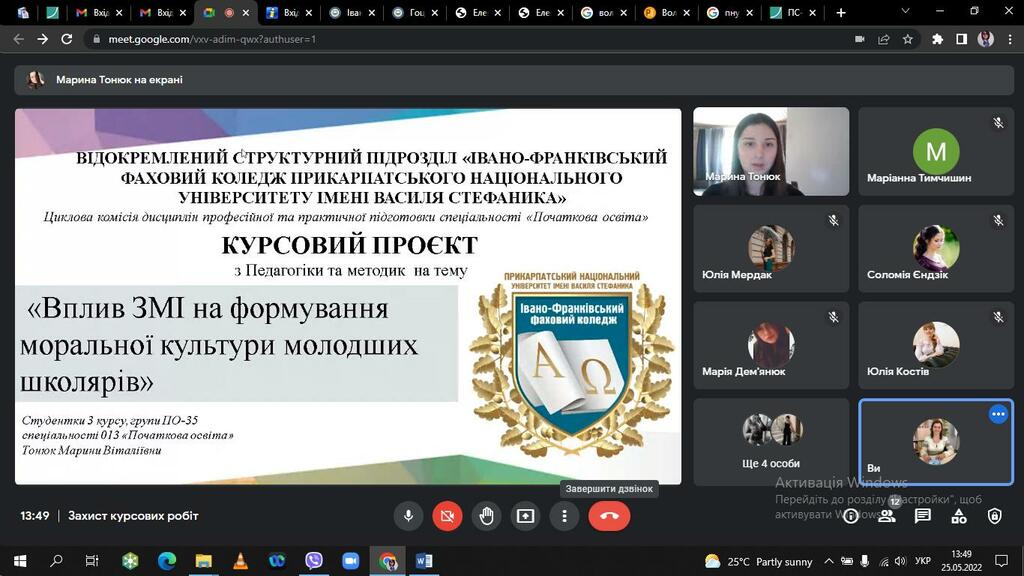The height and width of the screenshot is (576, 1024).
Task: Turn camera on with red video button
Action: [447, 516]
